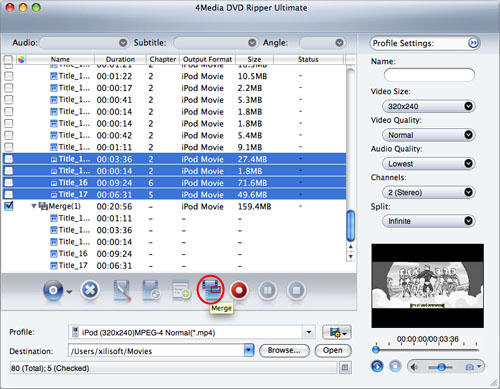Click the status bar log icon
The height and width of the screenshot is (389, 500).
point(345,368)
